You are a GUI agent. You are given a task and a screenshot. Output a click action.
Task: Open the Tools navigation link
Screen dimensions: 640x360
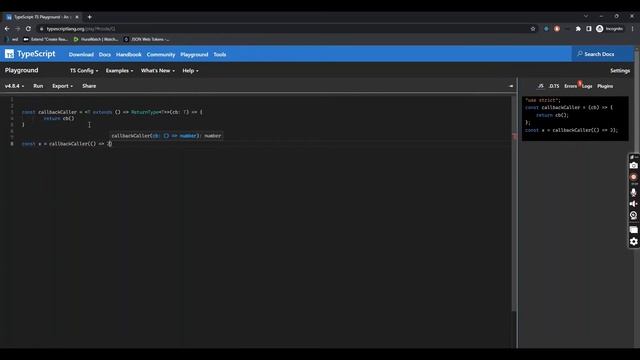220,54
